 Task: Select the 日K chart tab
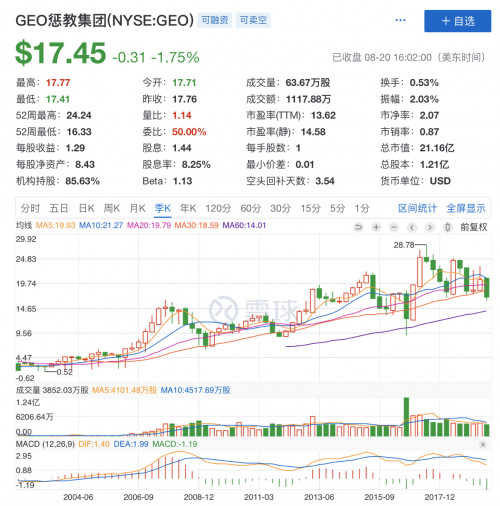point(87,208)
